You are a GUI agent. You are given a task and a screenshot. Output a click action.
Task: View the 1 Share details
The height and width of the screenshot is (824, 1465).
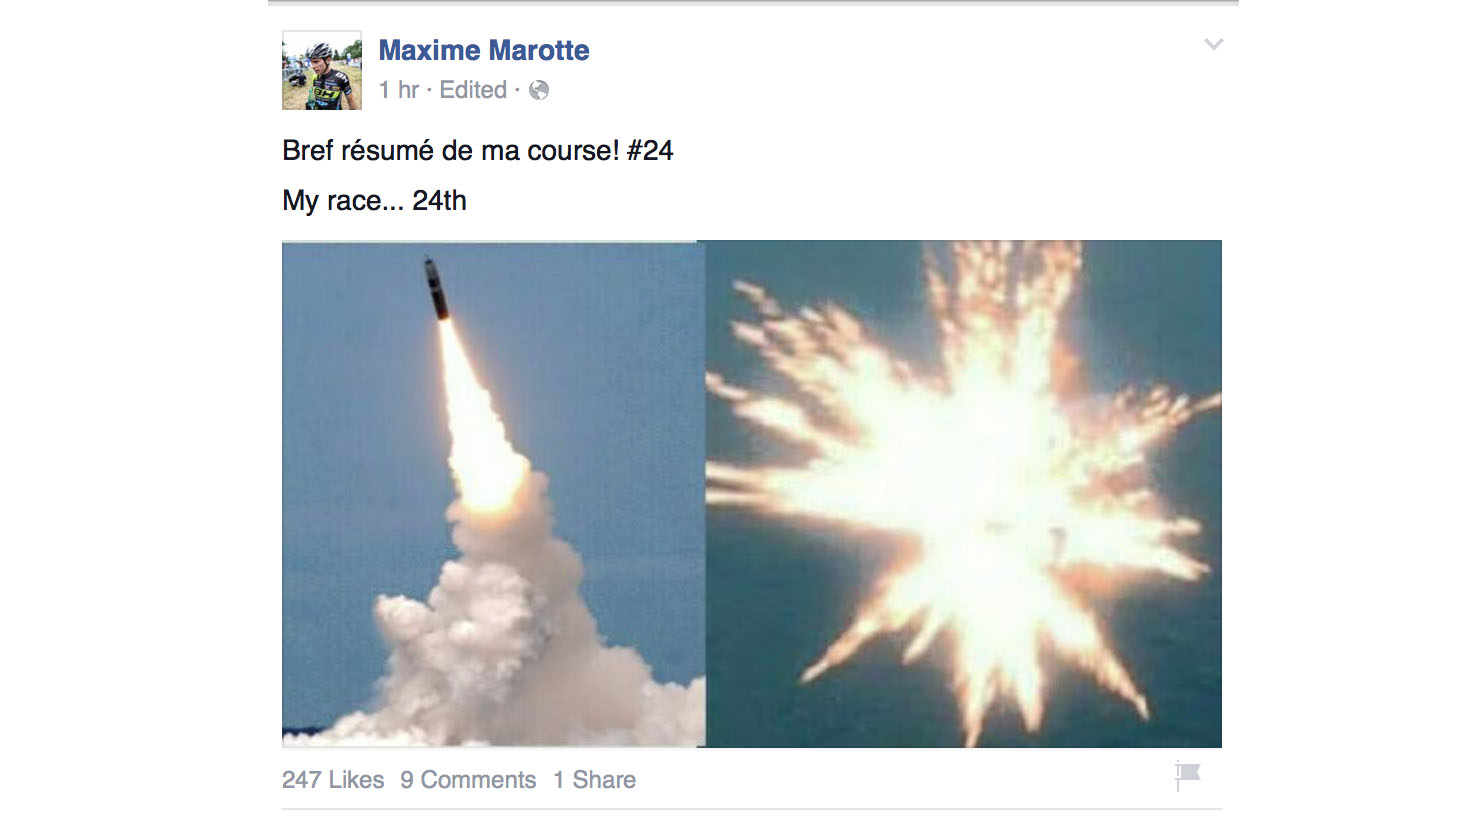pyautogui.click(x=594, y=780)
